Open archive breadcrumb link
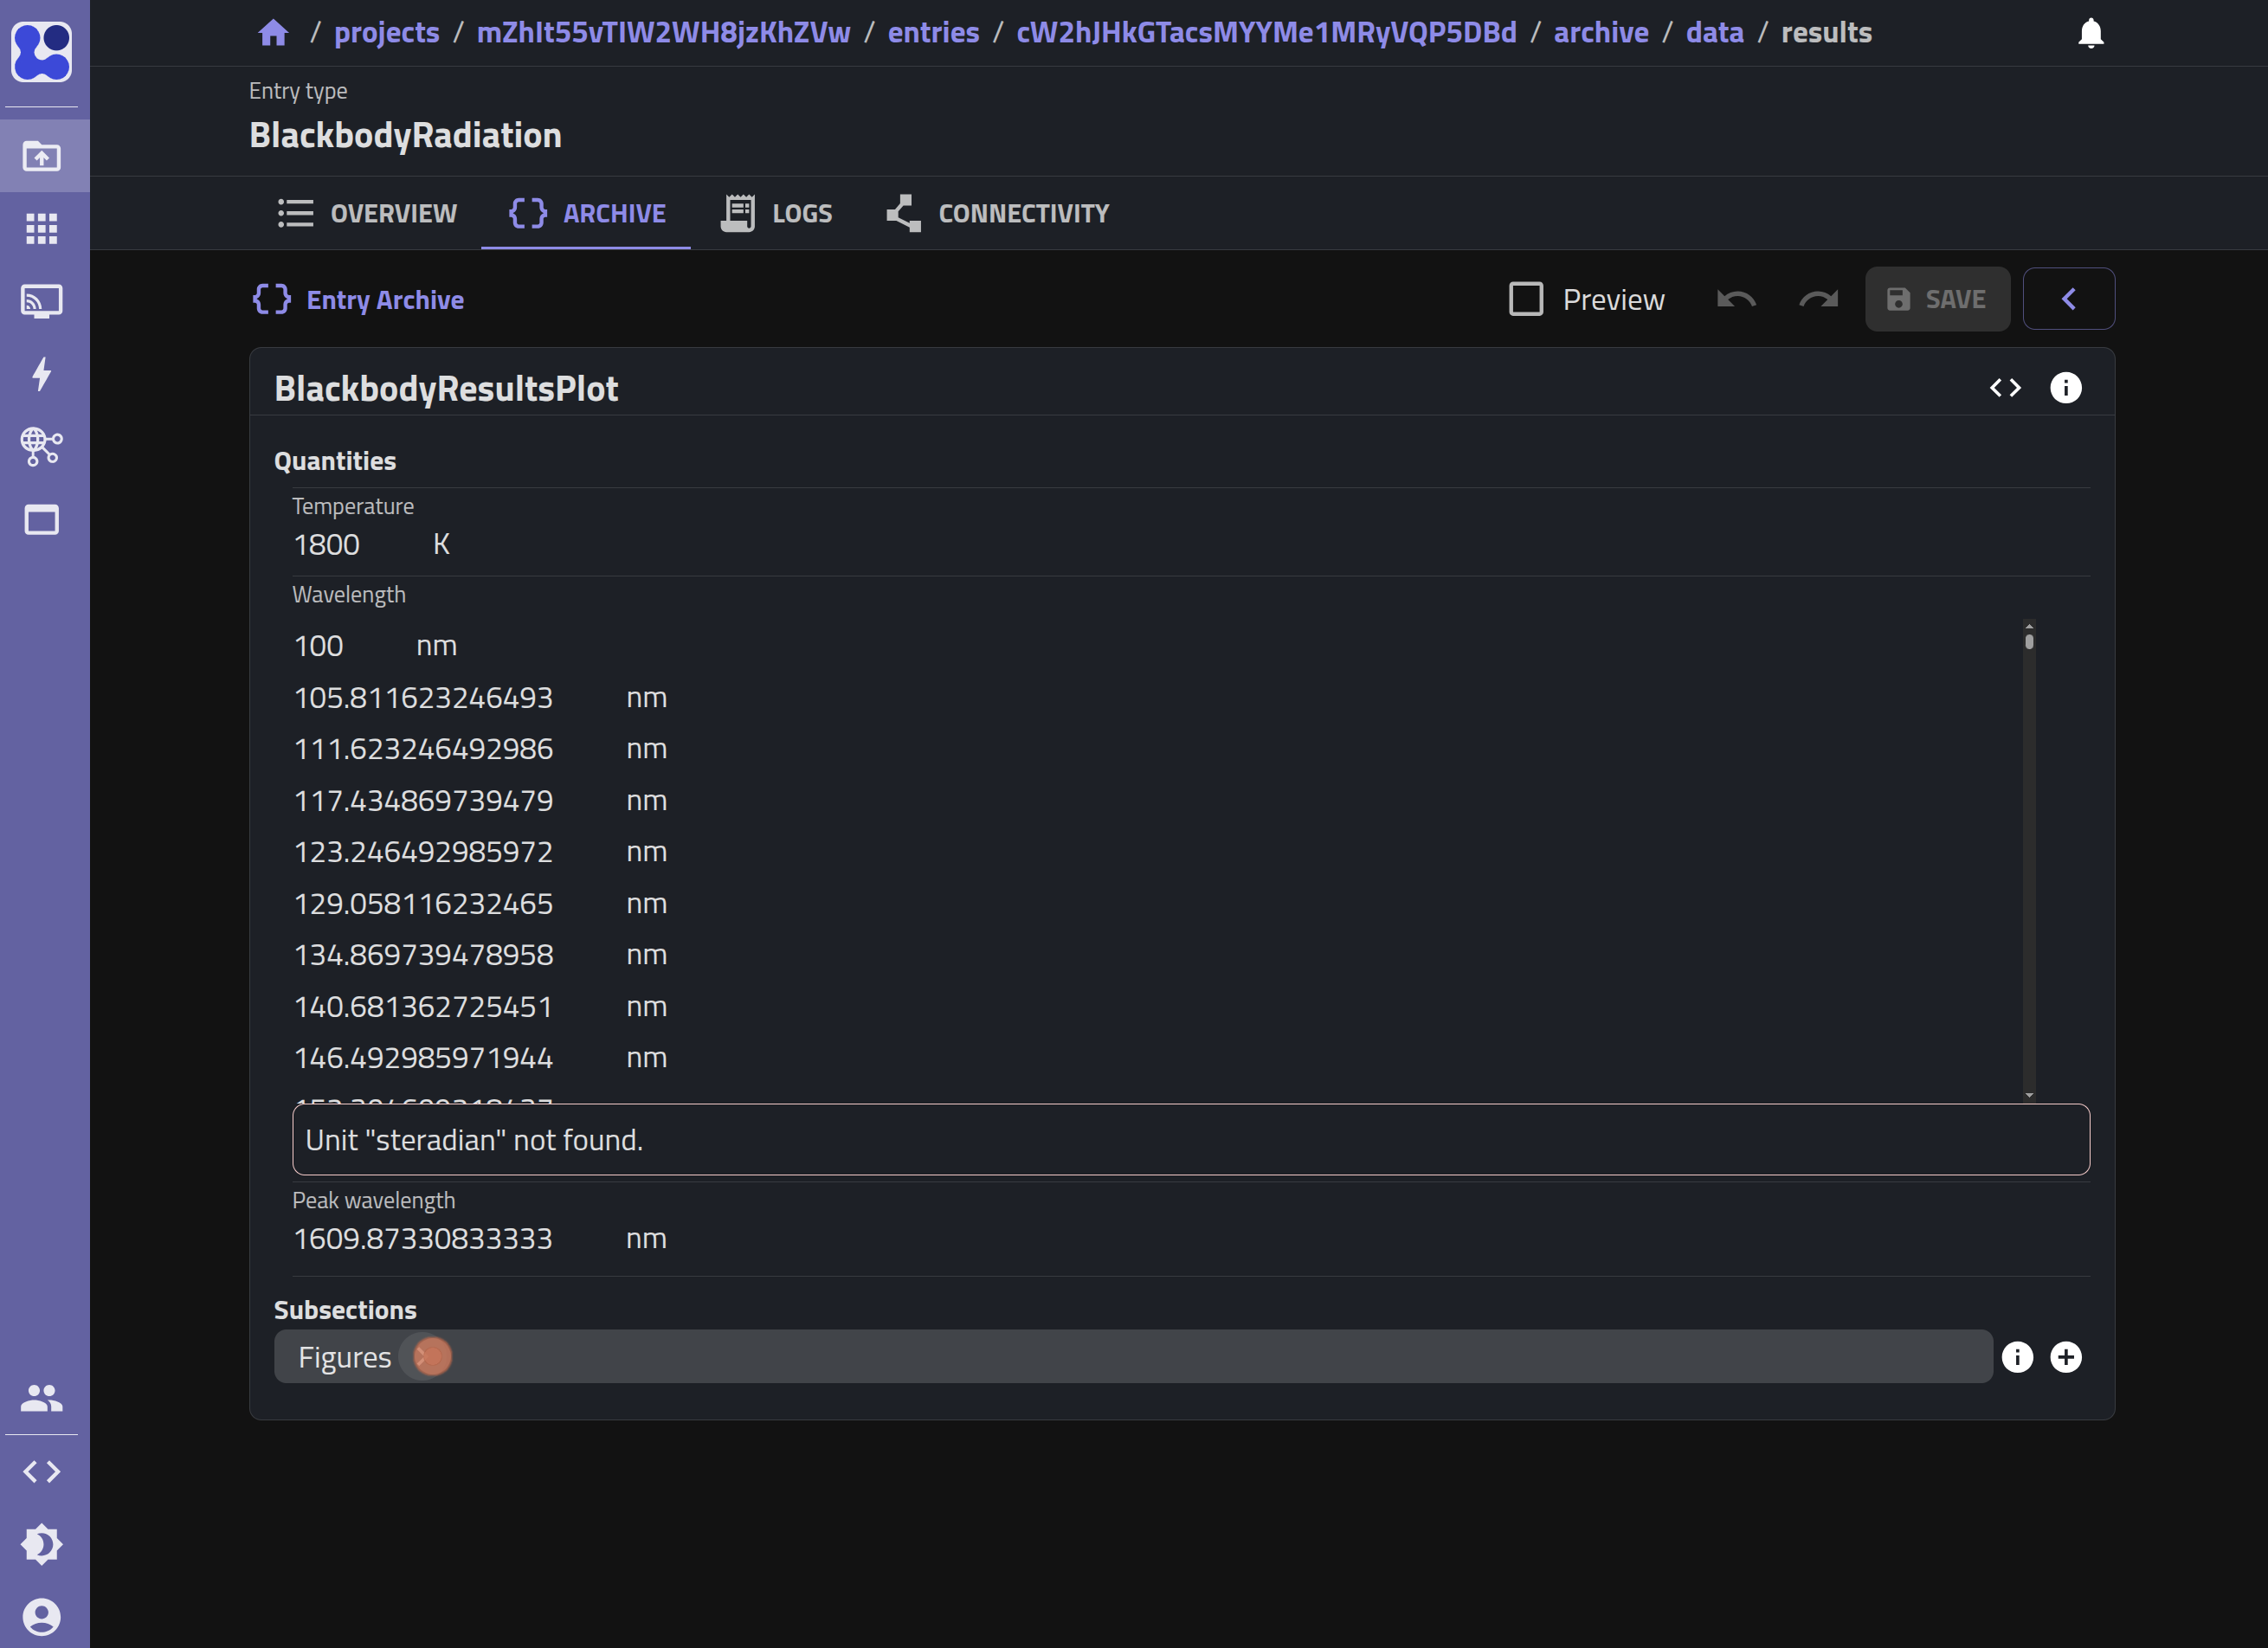 (1601, 33)
